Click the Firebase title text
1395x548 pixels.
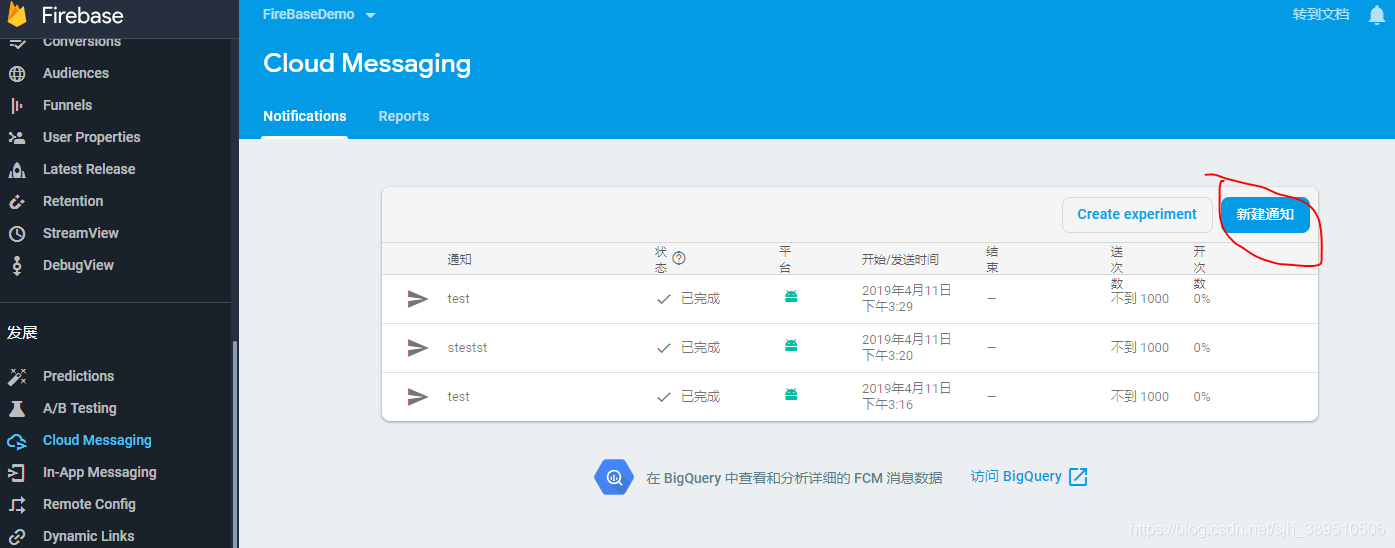(x=83, y=15)
